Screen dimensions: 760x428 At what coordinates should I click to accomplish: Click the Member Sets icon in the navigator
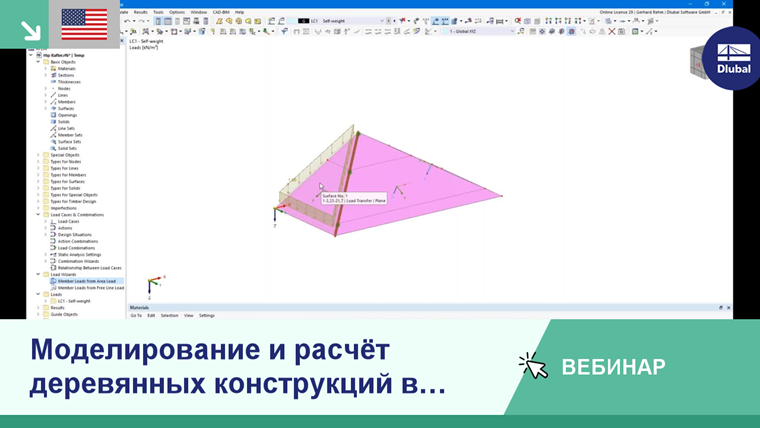(x=53, y=135)
